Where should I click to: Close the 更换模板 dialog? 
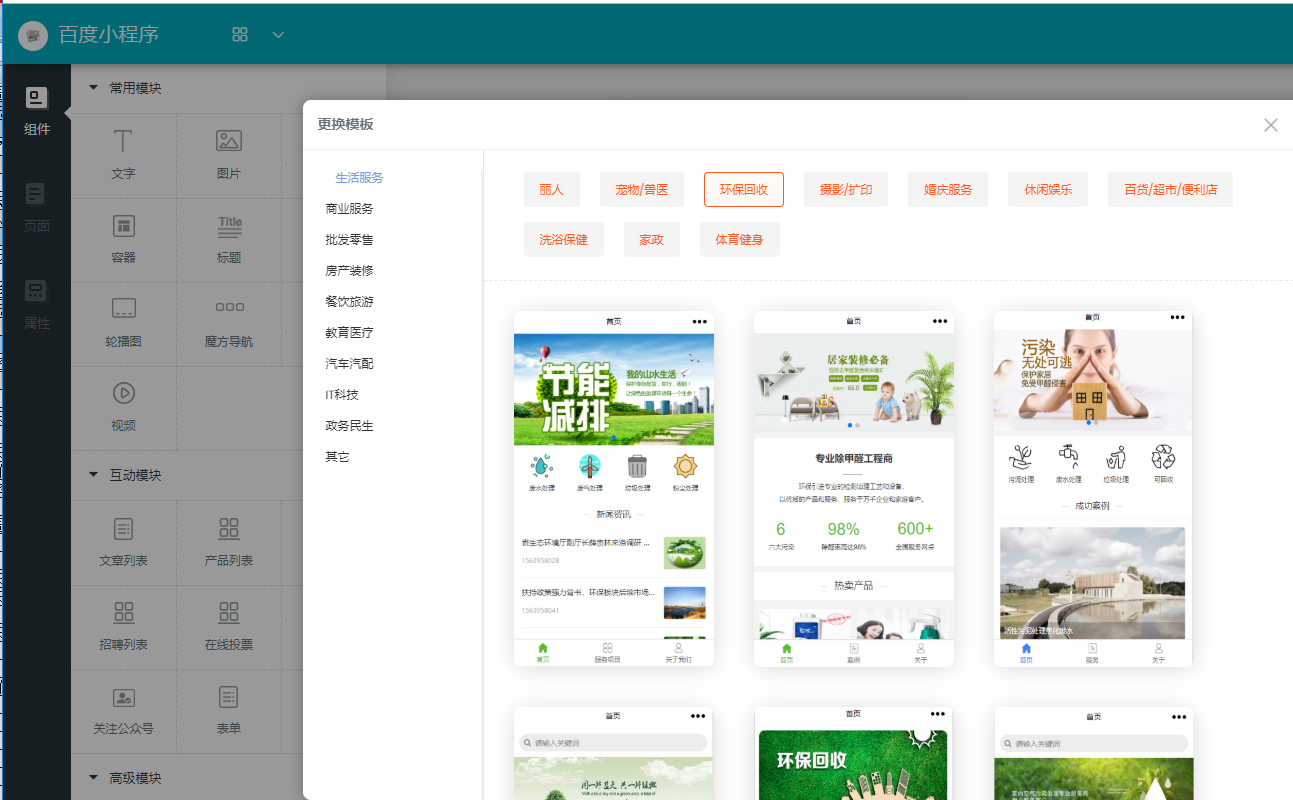point(1270,125)
